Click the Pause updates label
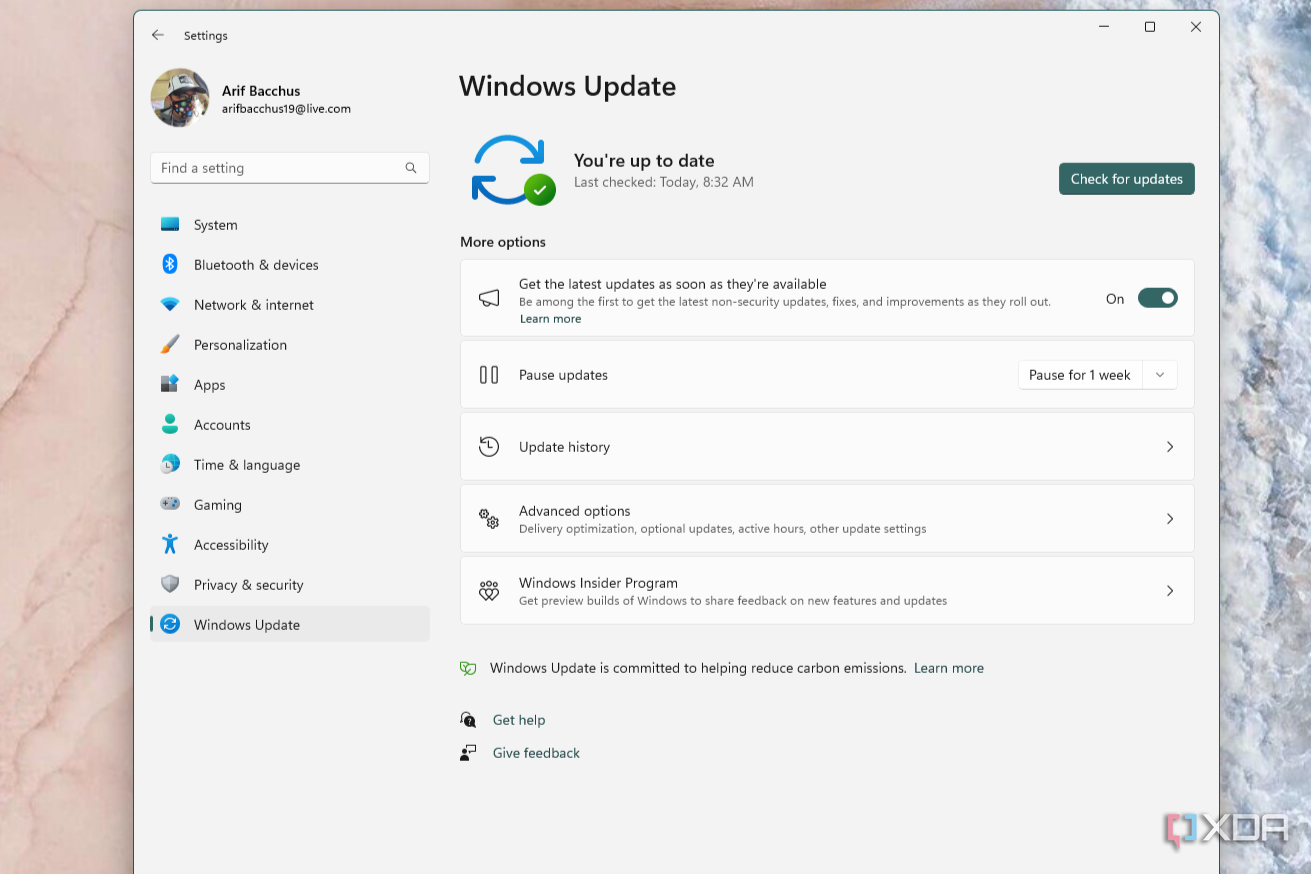The image size is (1311, 874). (563, 375)
